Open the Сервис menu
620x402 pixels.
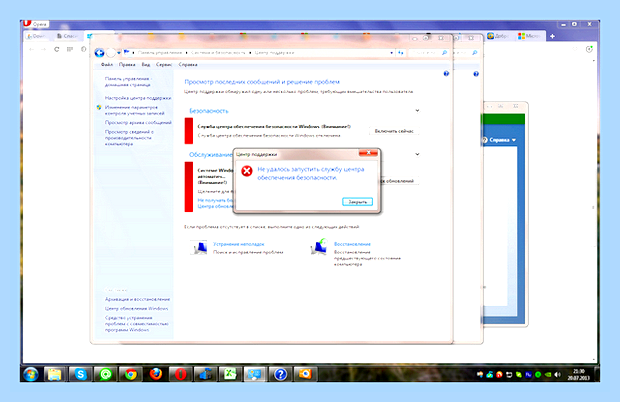coord(164,64)
